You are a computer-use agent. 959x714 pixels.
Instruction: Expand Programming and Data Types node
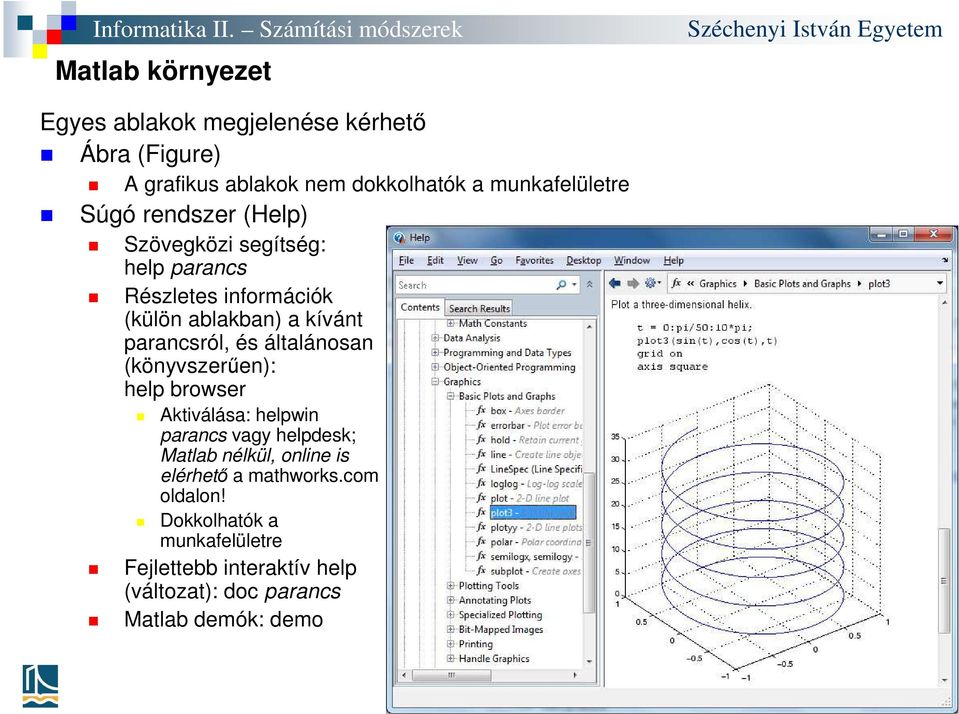click(x=435, y=352)
